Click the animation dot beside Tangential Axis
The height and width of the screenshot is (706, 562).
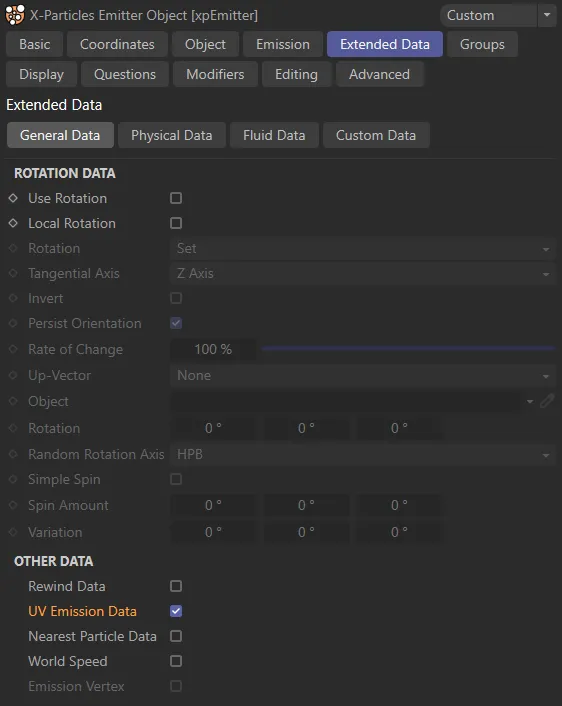(13, 273)
